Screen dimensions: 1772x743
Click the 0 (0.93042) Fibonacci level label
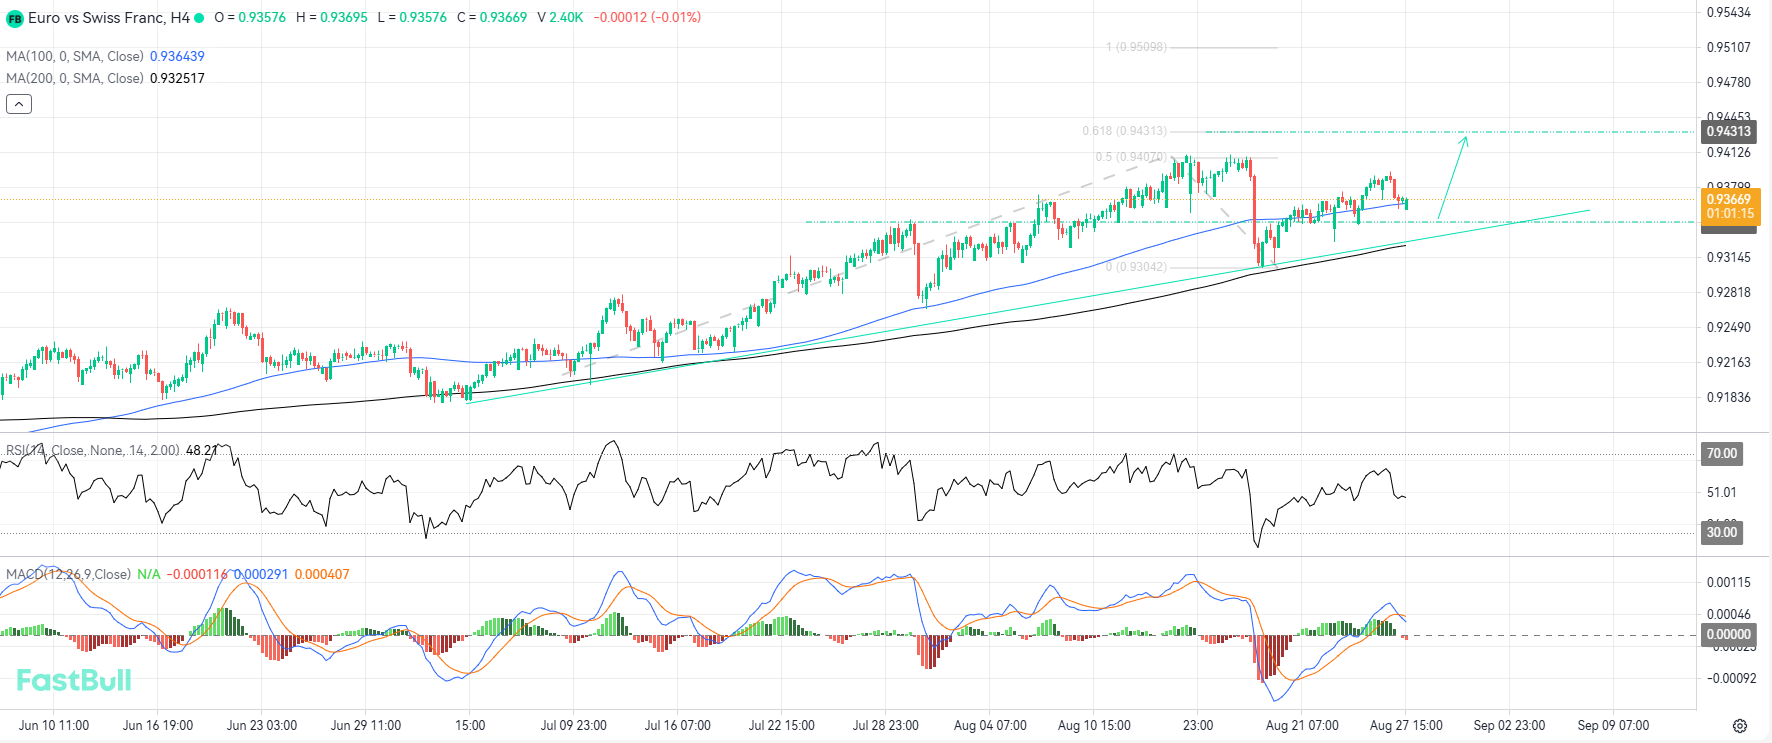pos(1136,267)
